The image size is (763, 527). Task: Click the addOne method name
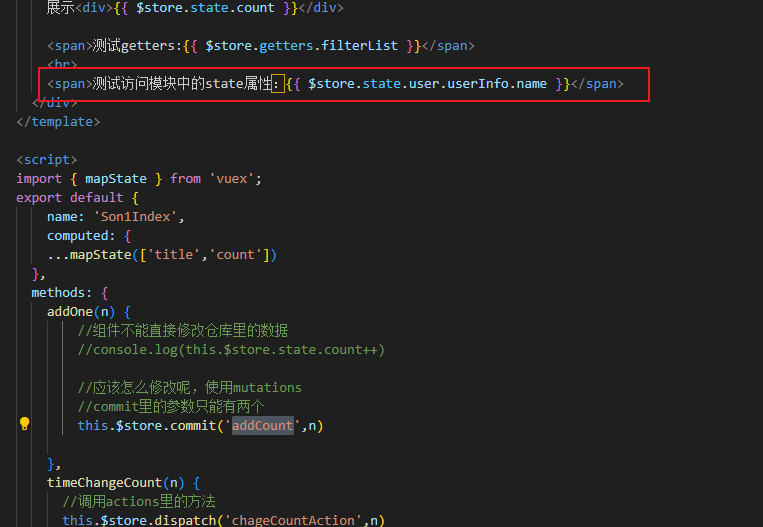point(70,311)
